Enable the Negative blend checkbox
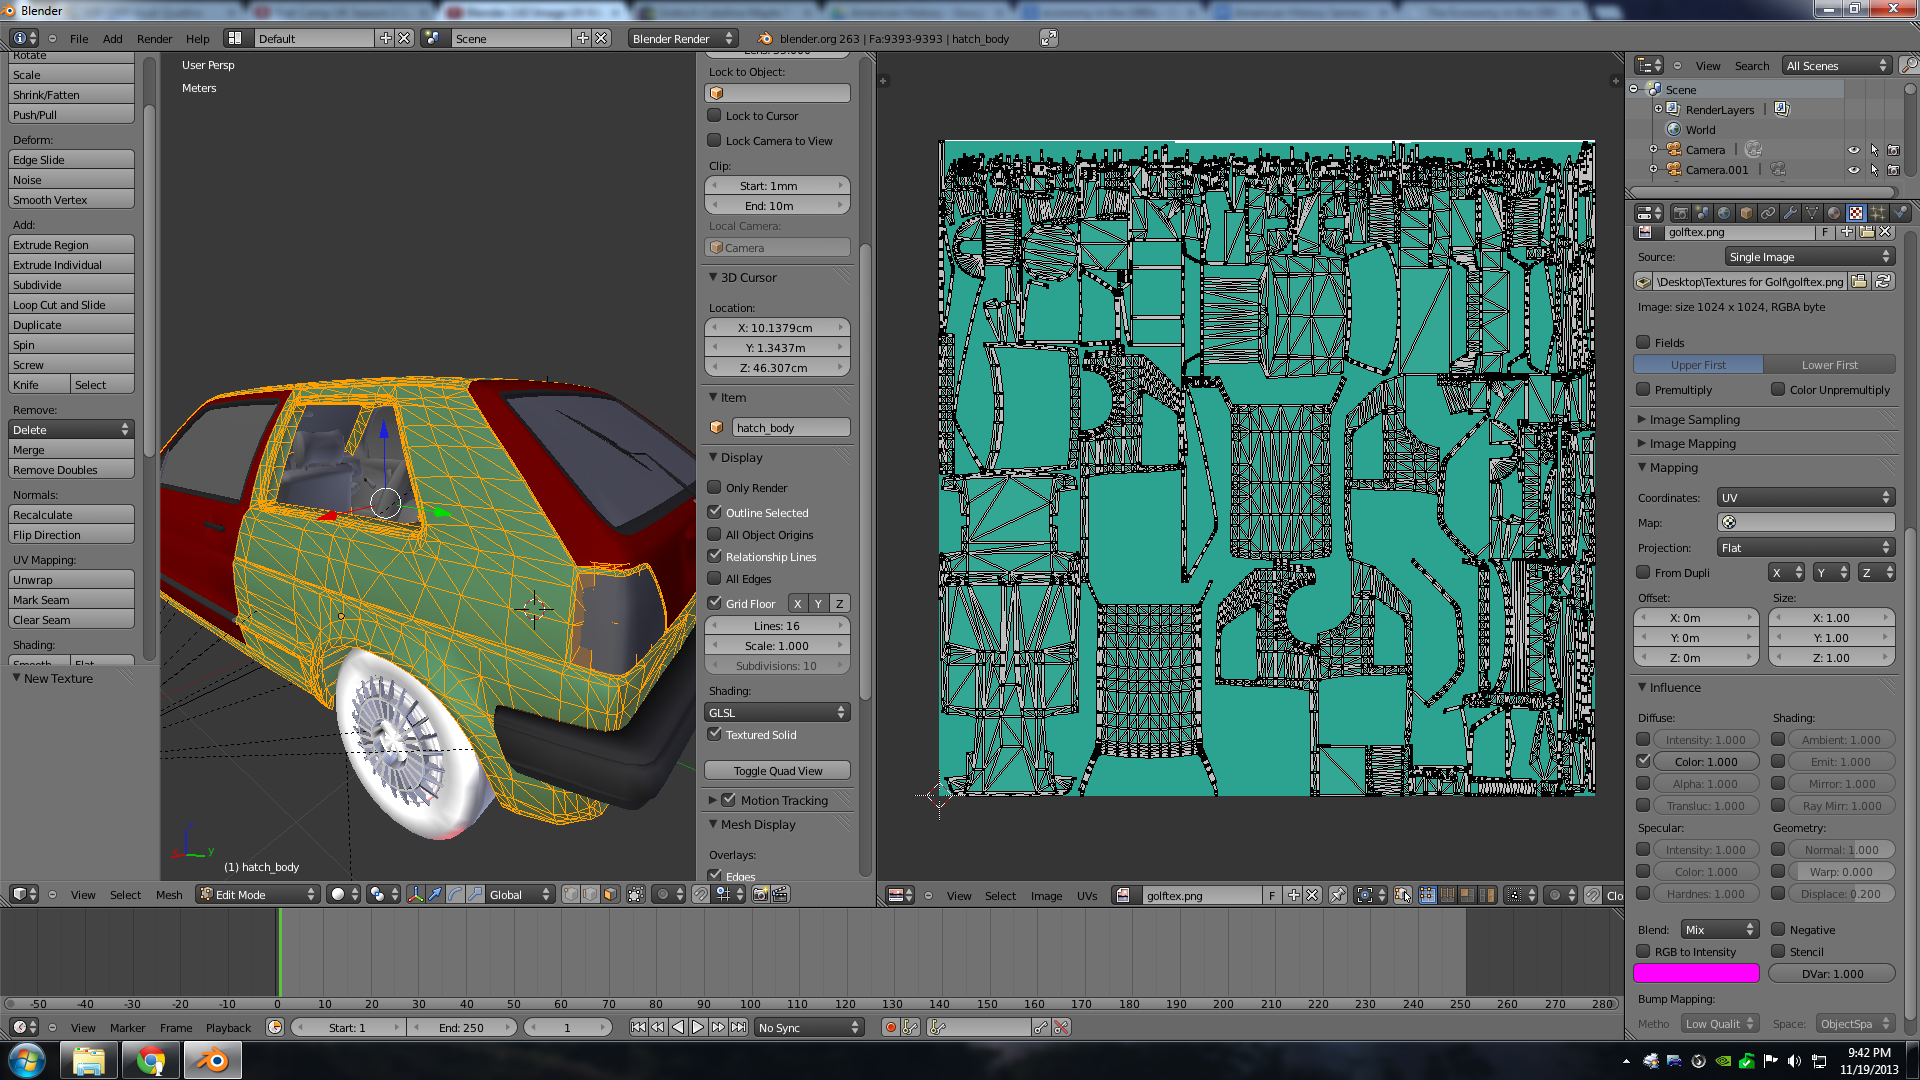The image size is (1920, 1080). click(x=1778, y=929)
